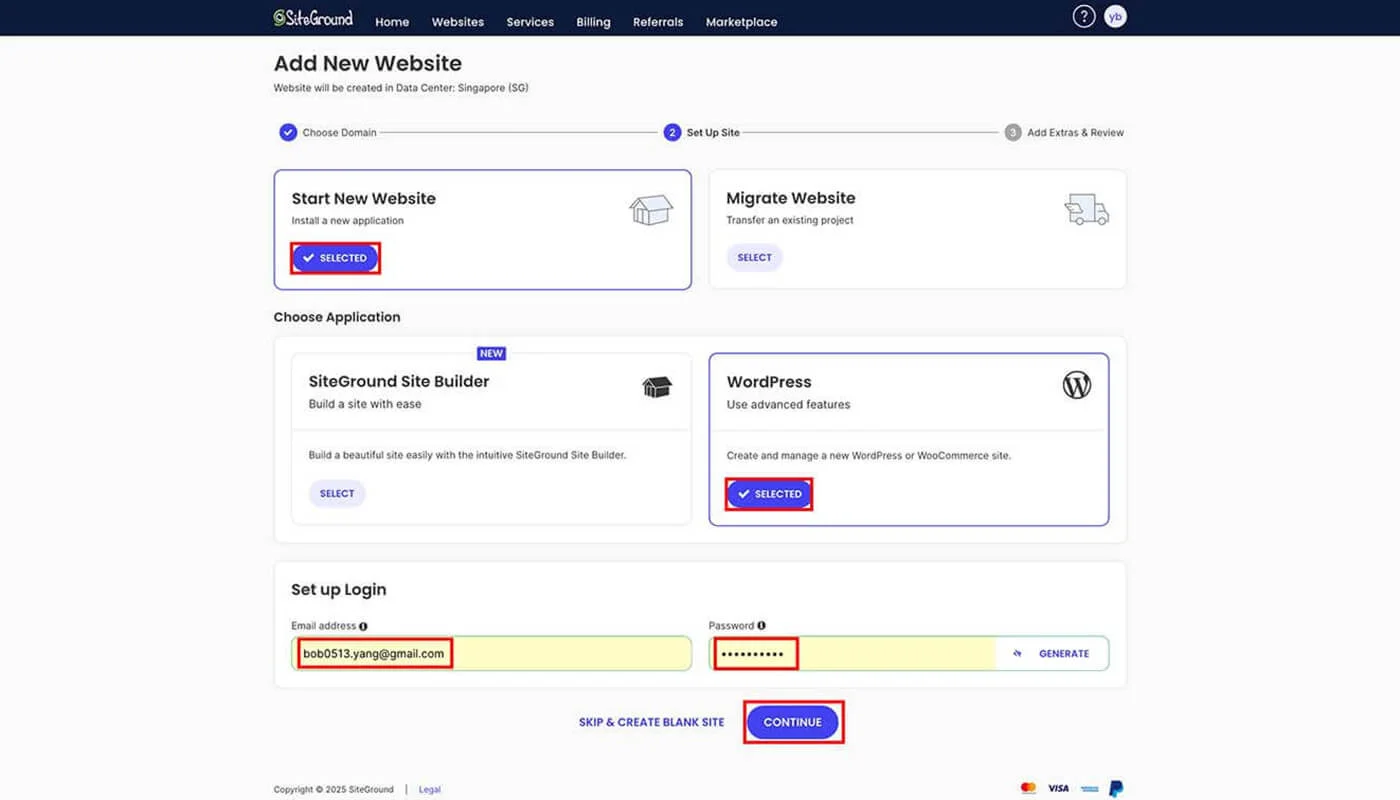Viewport: 1400px width, 800px height.
Task: Click the info icon beside Email address
Action: click(x=363, y=626)
